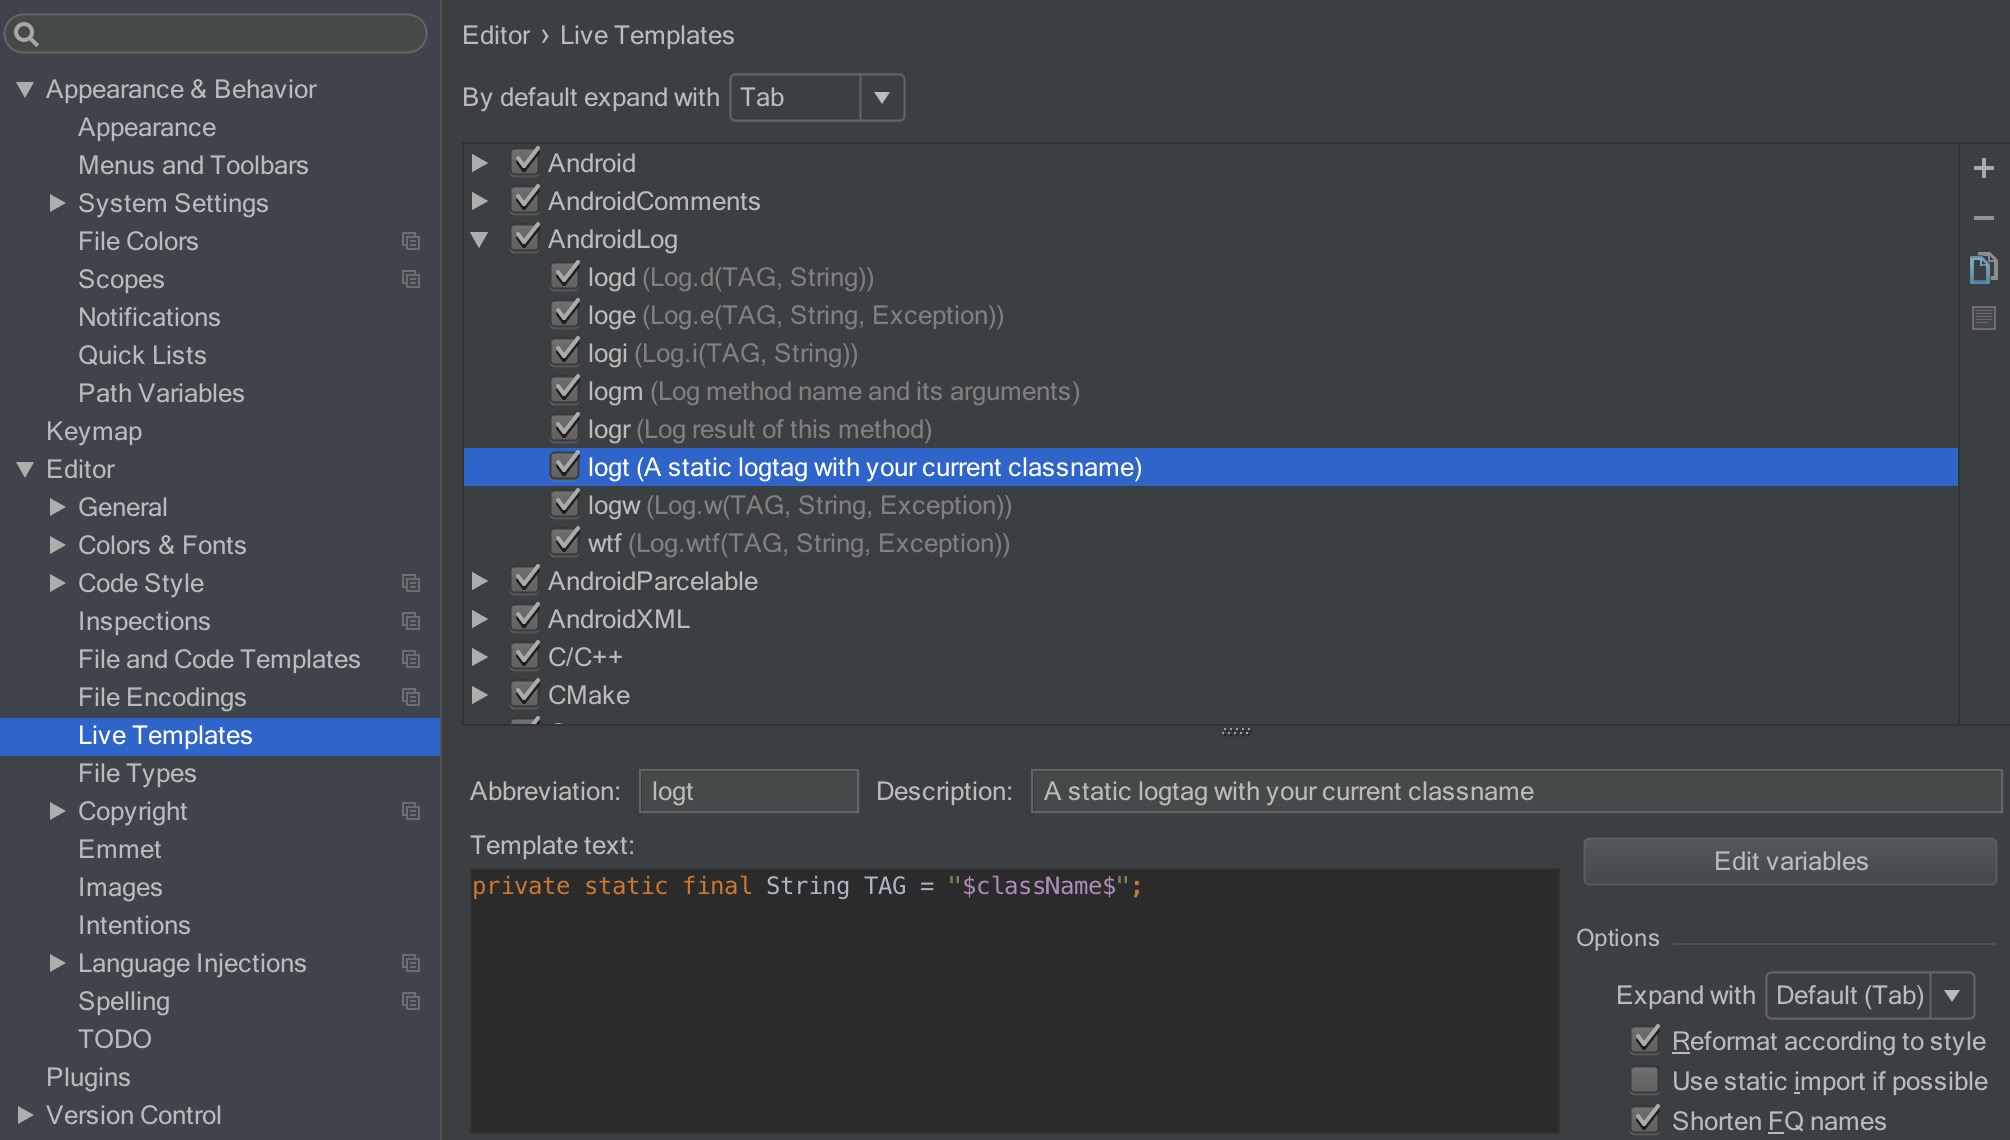
Task: Click the project-level icon beside File Colors
Action: (411, 241)
